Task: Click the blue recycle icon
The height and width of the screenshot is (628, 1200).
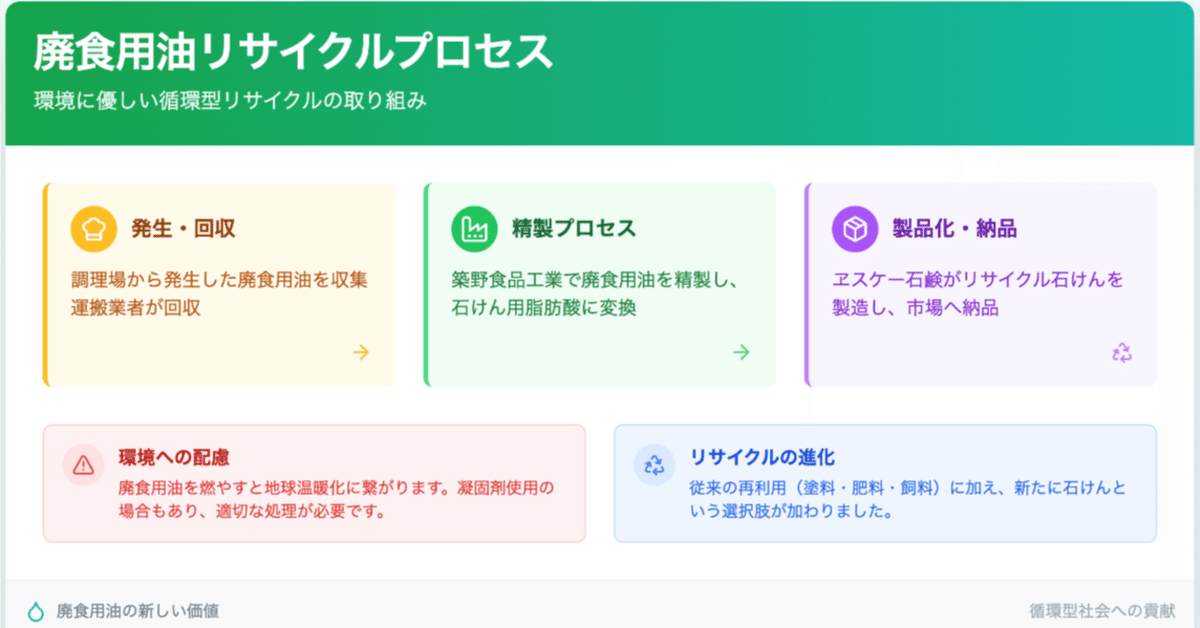Action: (x=654, y=464)
